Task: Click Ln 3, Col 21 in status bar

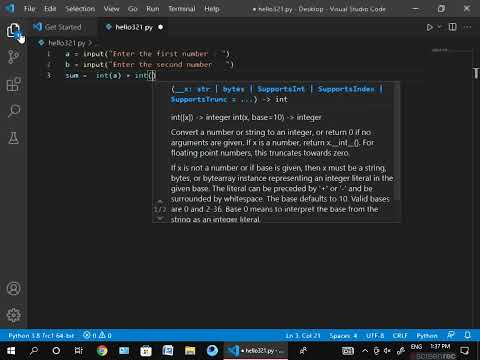Action: click(x=303, y=336)
